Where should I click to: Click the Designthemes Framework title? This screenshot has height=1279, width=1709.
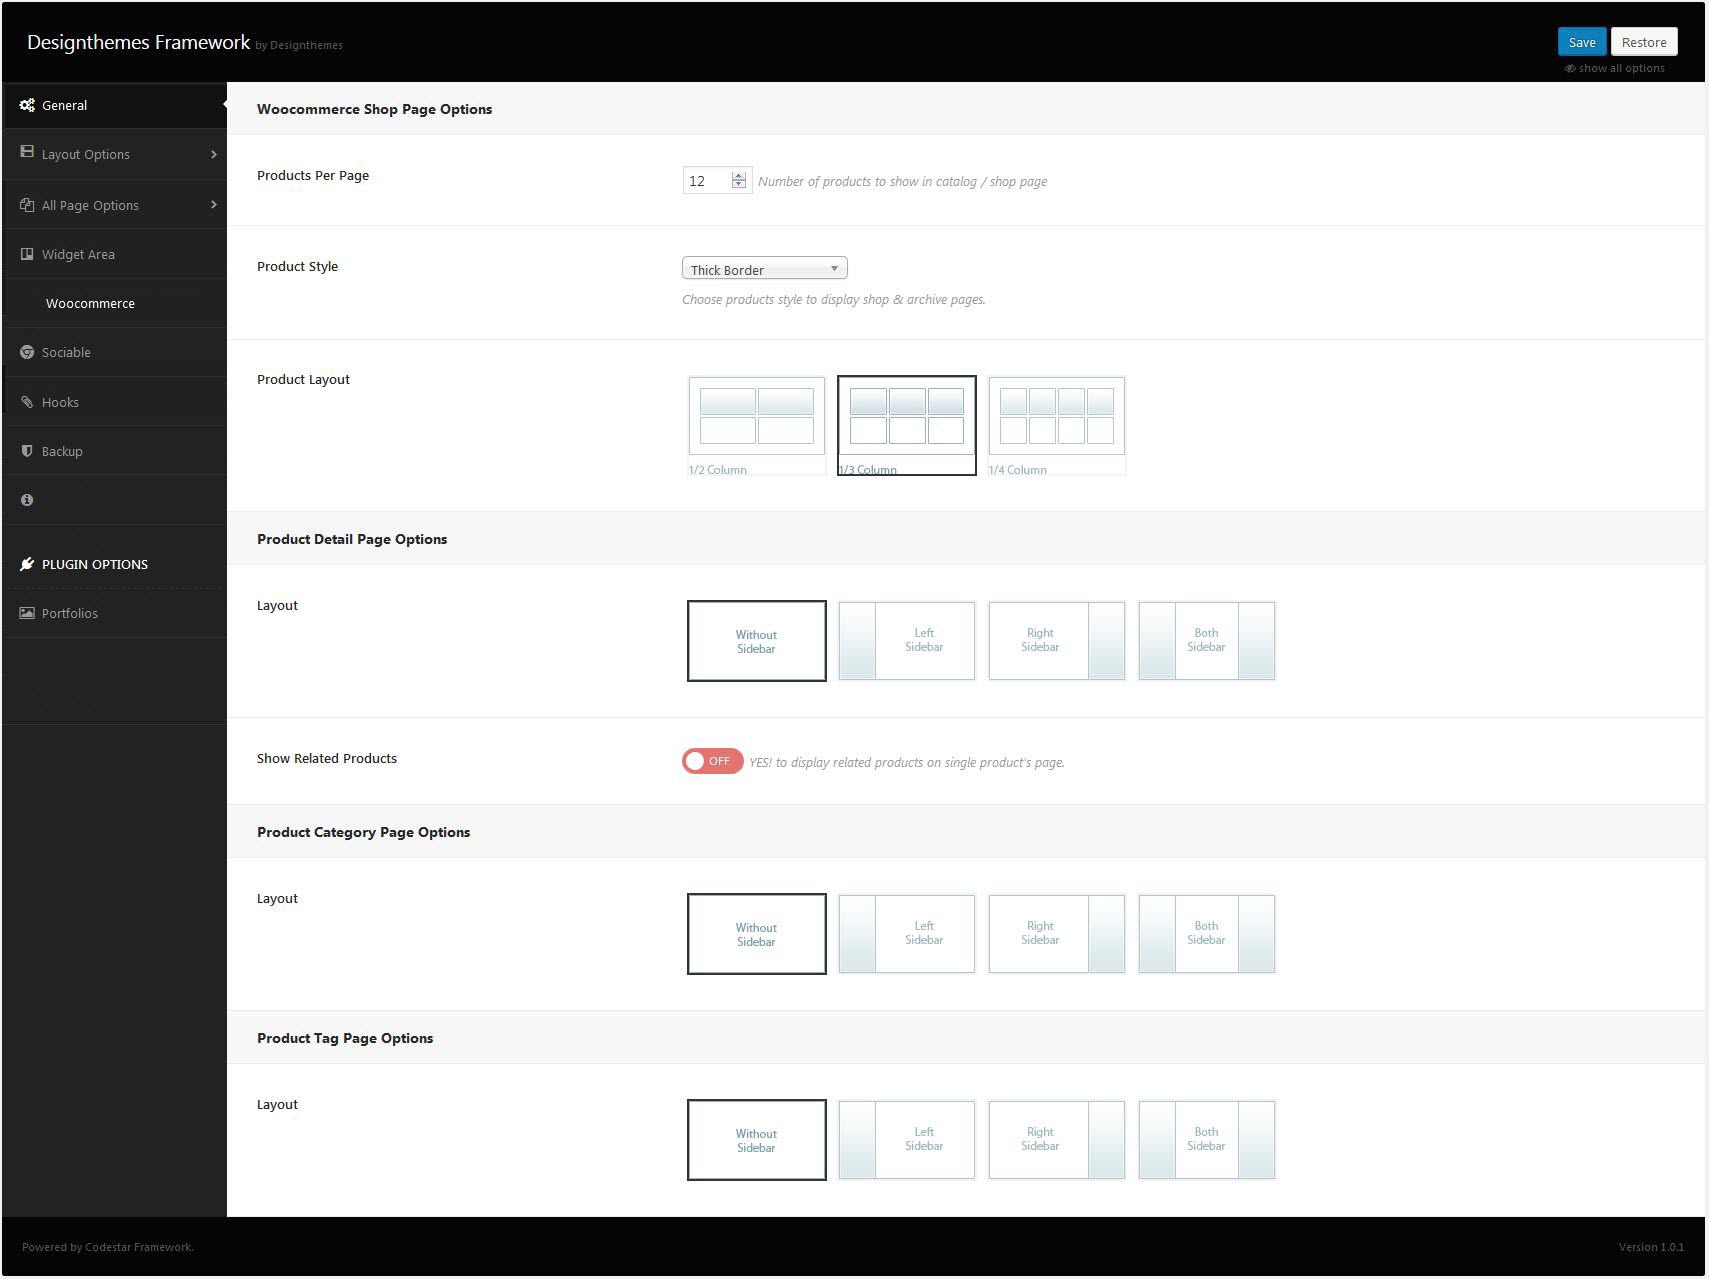point(138,42)
